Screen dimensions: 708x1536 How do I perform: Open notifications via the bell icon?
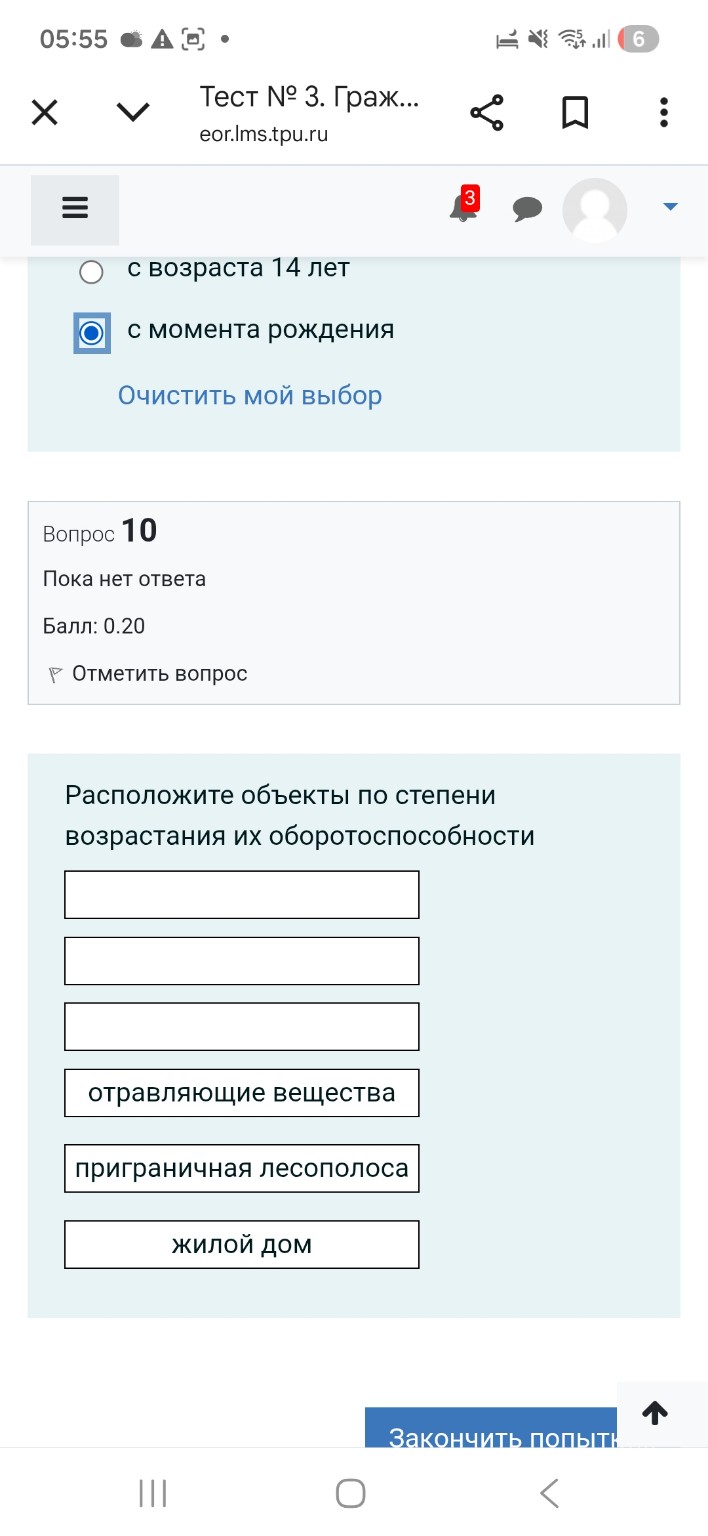(x=461, y=210)
